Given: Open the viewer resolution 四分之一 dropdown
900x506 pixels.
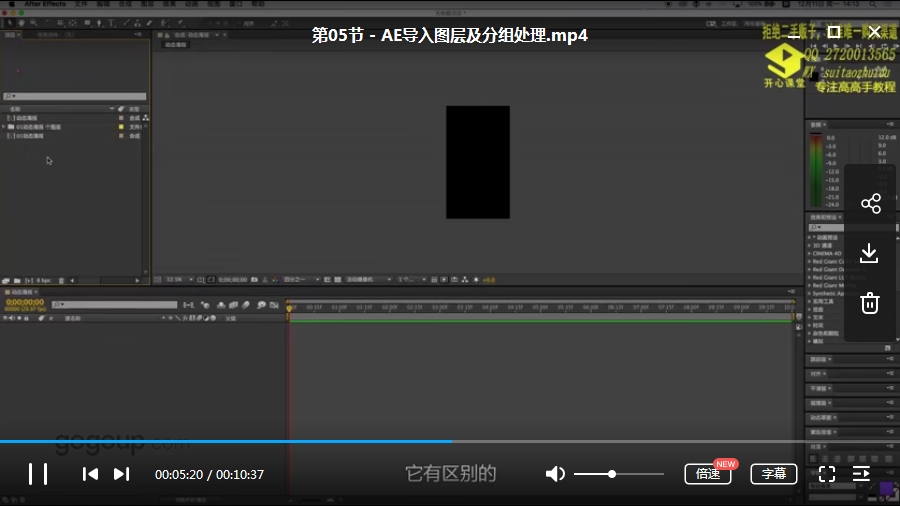Looking at the screenshot, I should (301, 280).
